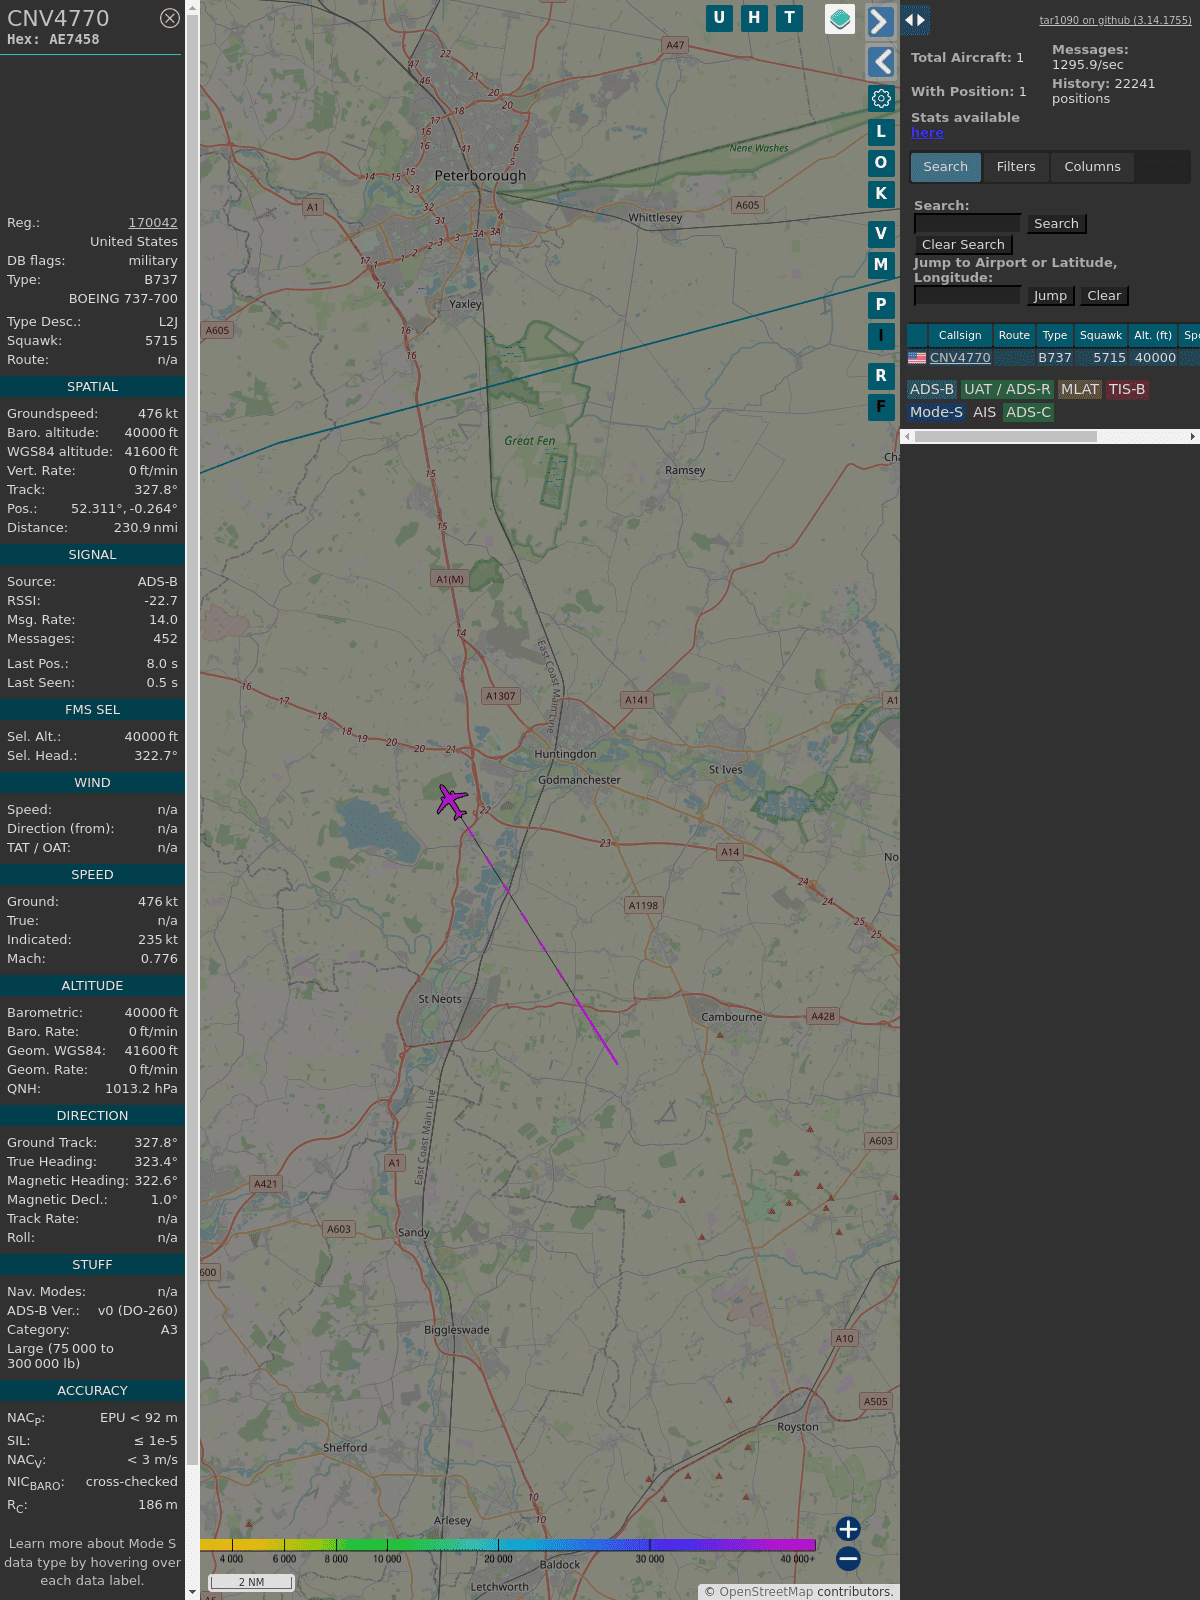
Task: Click the Clear Search button
Action: pyautogui.click(x=963, y=245)
